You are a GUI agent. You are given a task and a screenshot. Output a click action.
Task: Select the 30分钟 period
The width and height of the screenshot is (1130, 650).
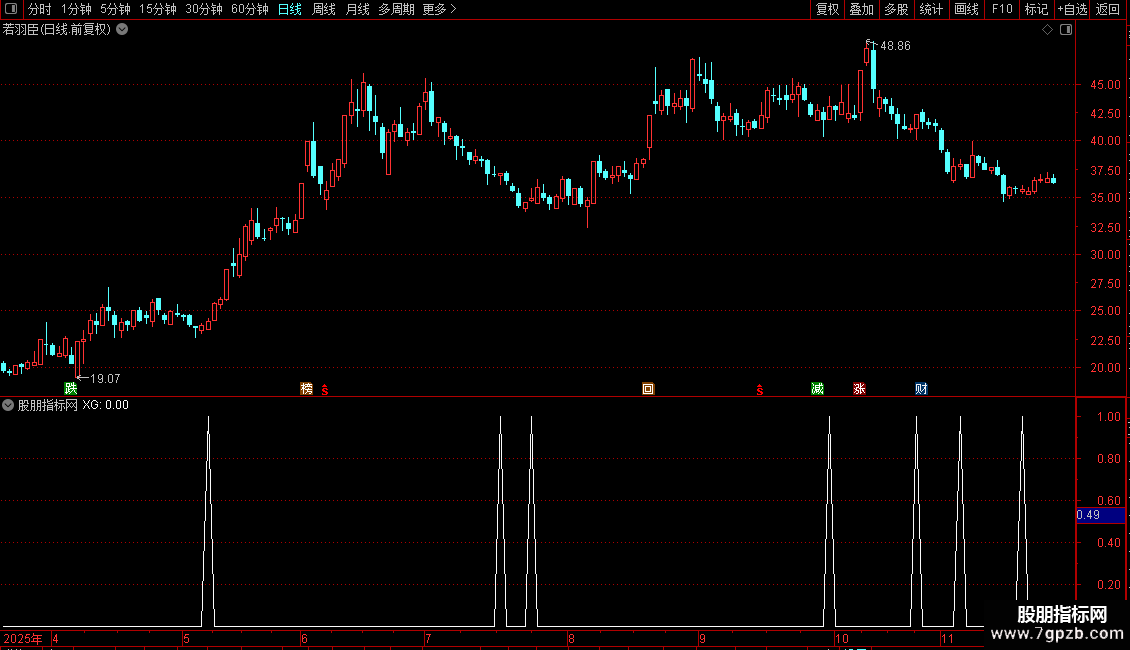204,9
